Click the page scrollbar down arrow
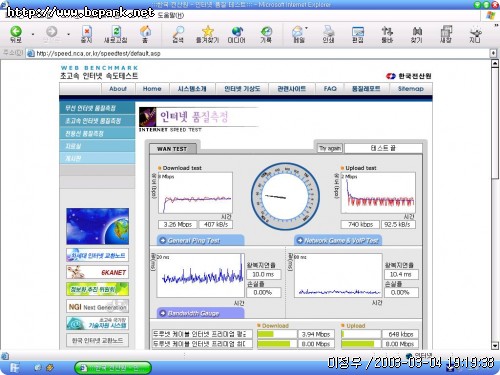500x375 pixels. (495, 345)
